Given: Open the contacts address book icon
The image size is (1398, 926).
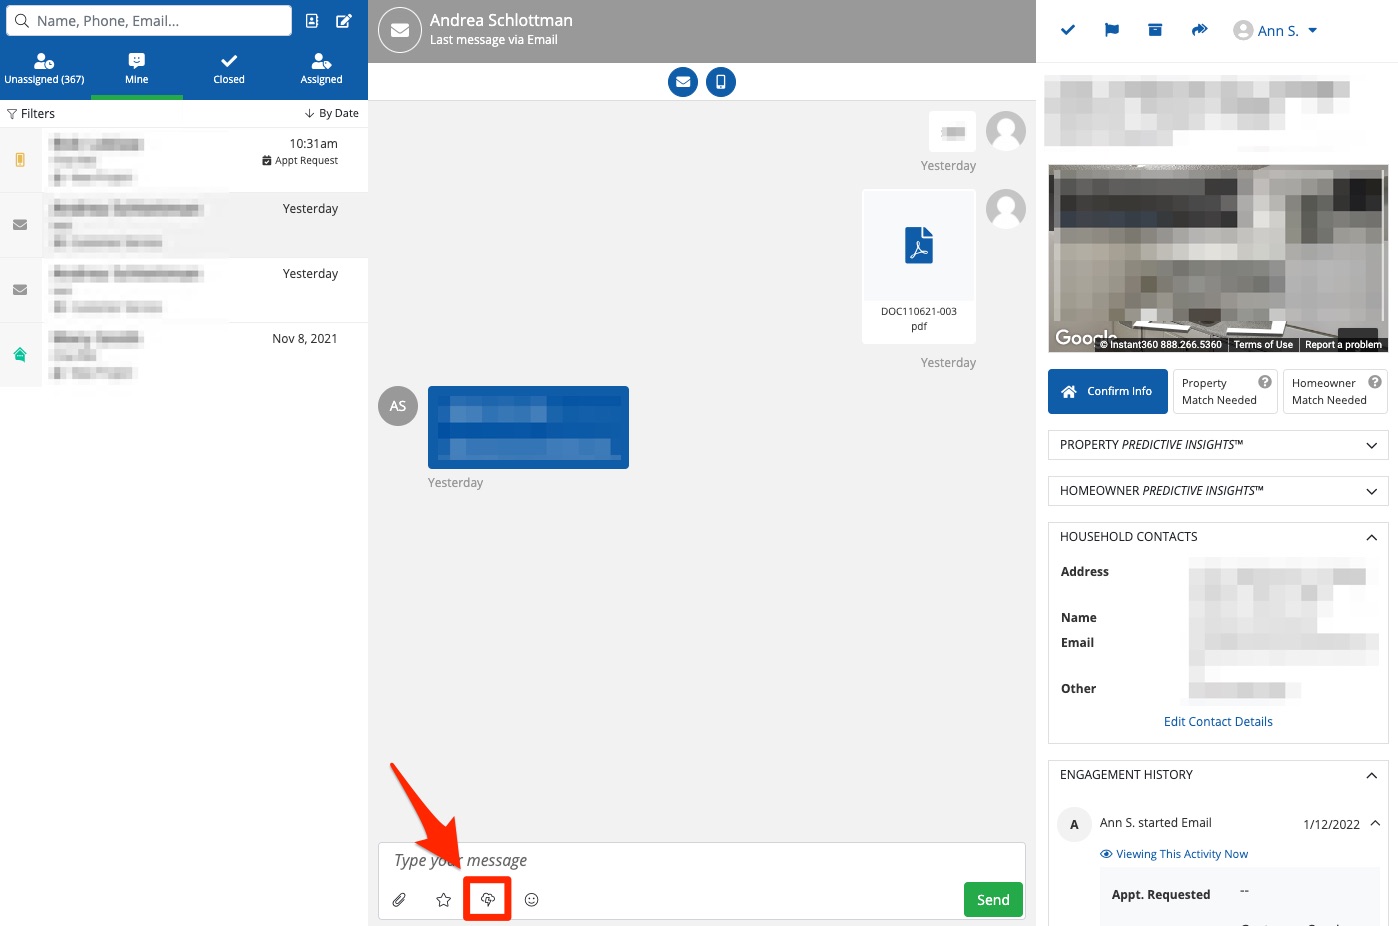Looking at the screenshot, I should pos(312,21).
